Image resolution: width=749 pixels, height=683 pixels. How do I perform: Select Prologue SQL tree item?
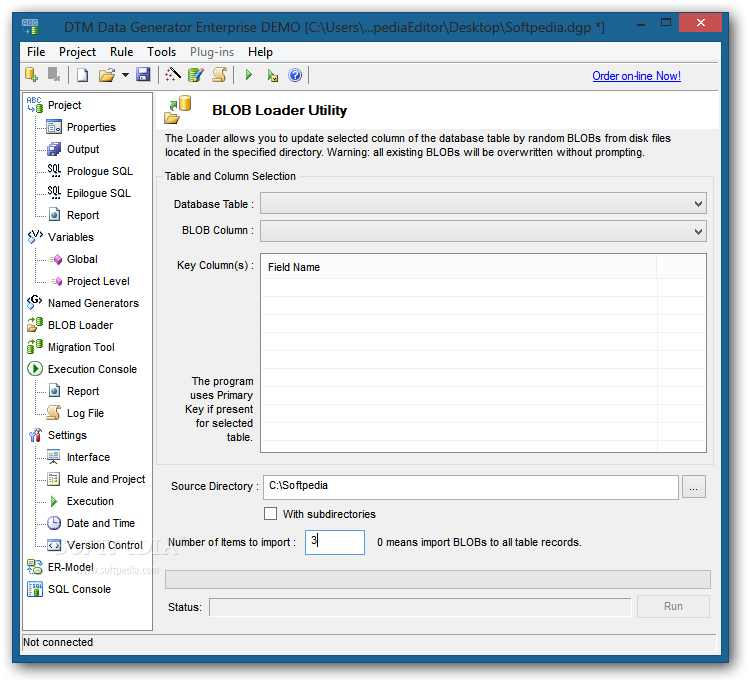pos(100,171)
